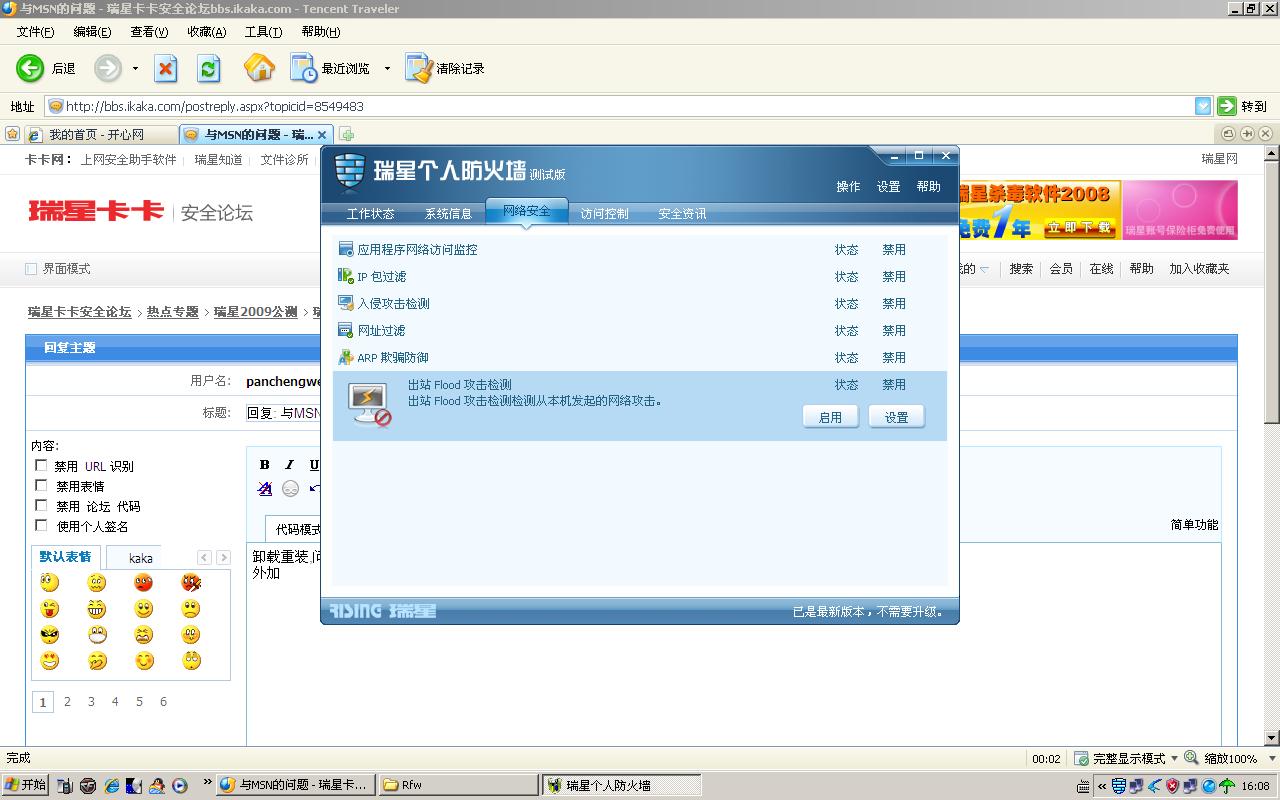Click the green 转到 Go arrow
This screenshot has height=800, width=1280.
point(1227,106)
